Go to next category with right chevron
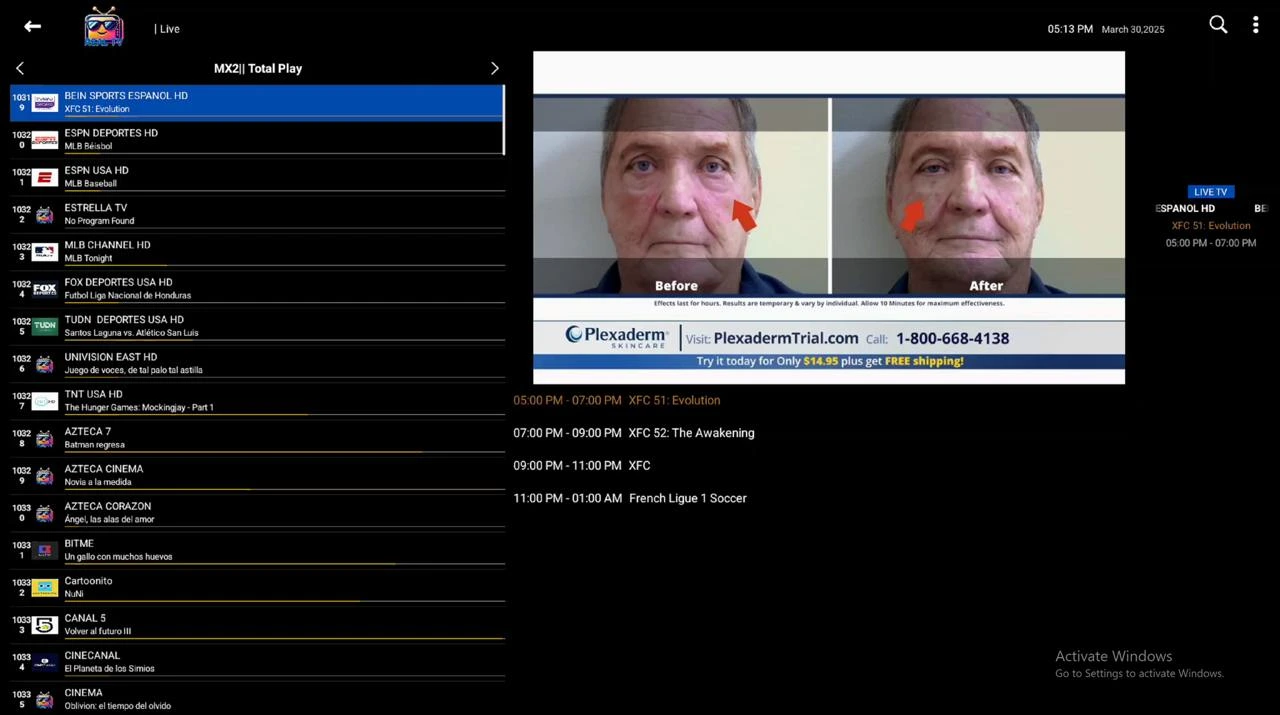The height and width of the screenshot is (715, 1280). 494,68
